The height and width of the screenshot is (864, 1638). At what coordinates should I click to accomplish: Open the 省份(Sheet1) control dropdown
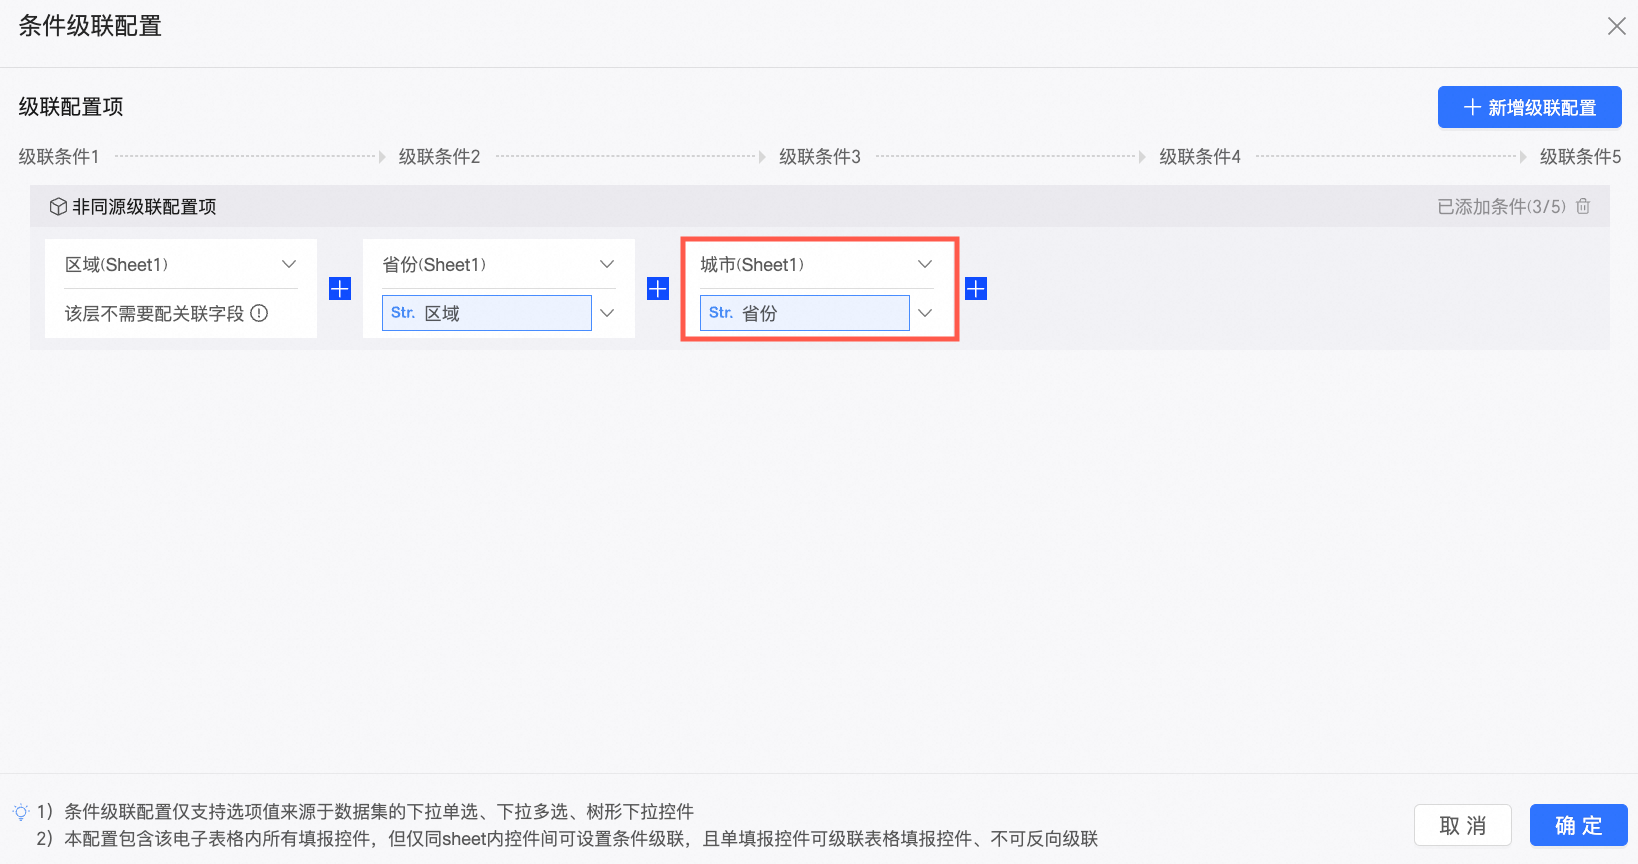coord(499,264)
